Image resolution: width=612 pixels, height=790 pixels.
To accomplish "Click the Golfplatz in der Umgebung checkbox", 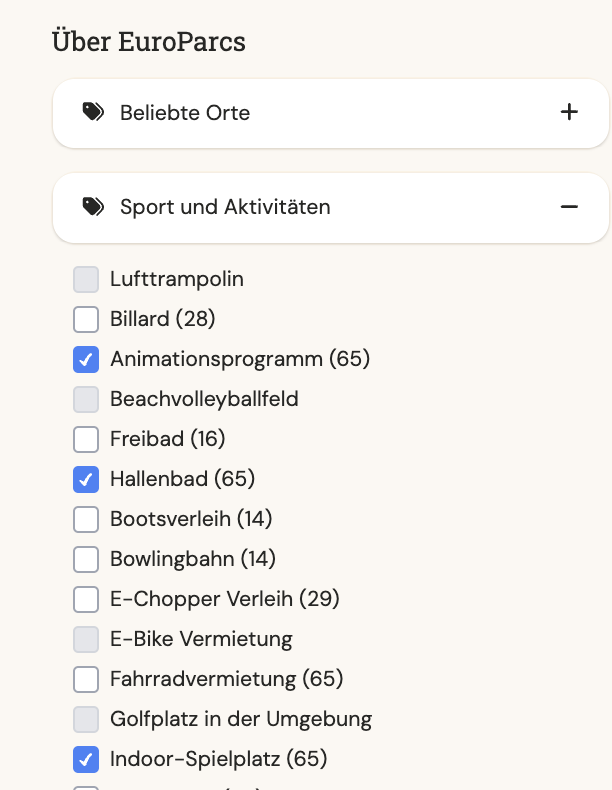I will 86,719.
